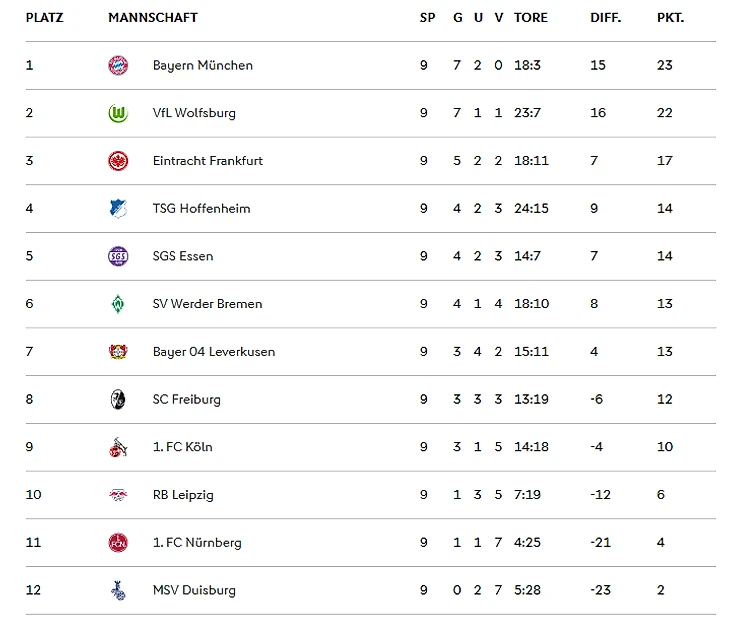Click the Bayer 04 Leverkusen crest
The height and width of the screenshot is (626, 730).
coord(118,351)
